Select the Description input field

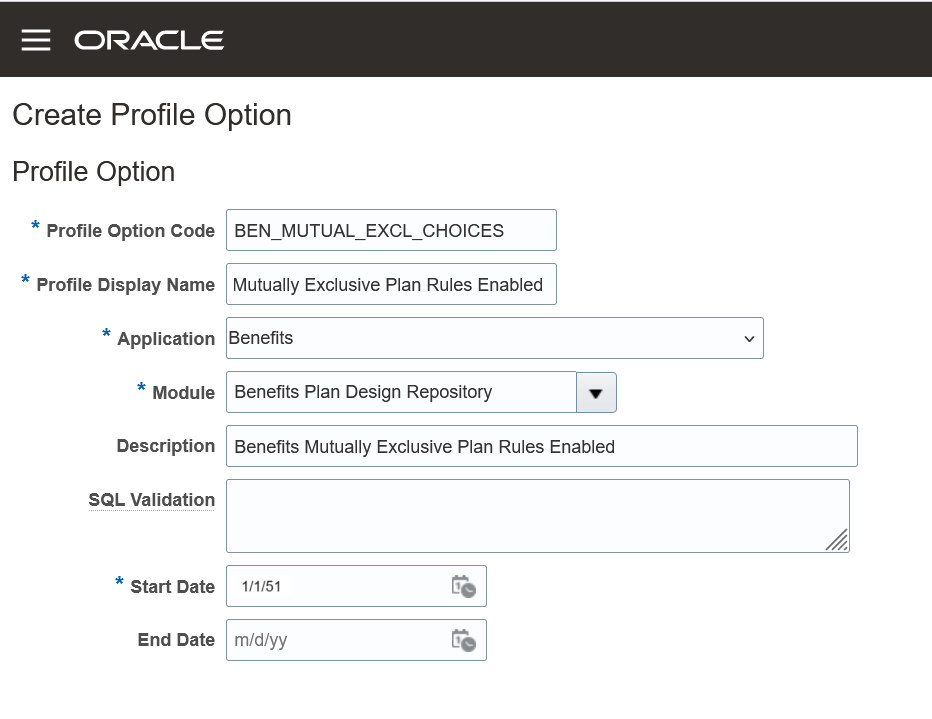541,447
